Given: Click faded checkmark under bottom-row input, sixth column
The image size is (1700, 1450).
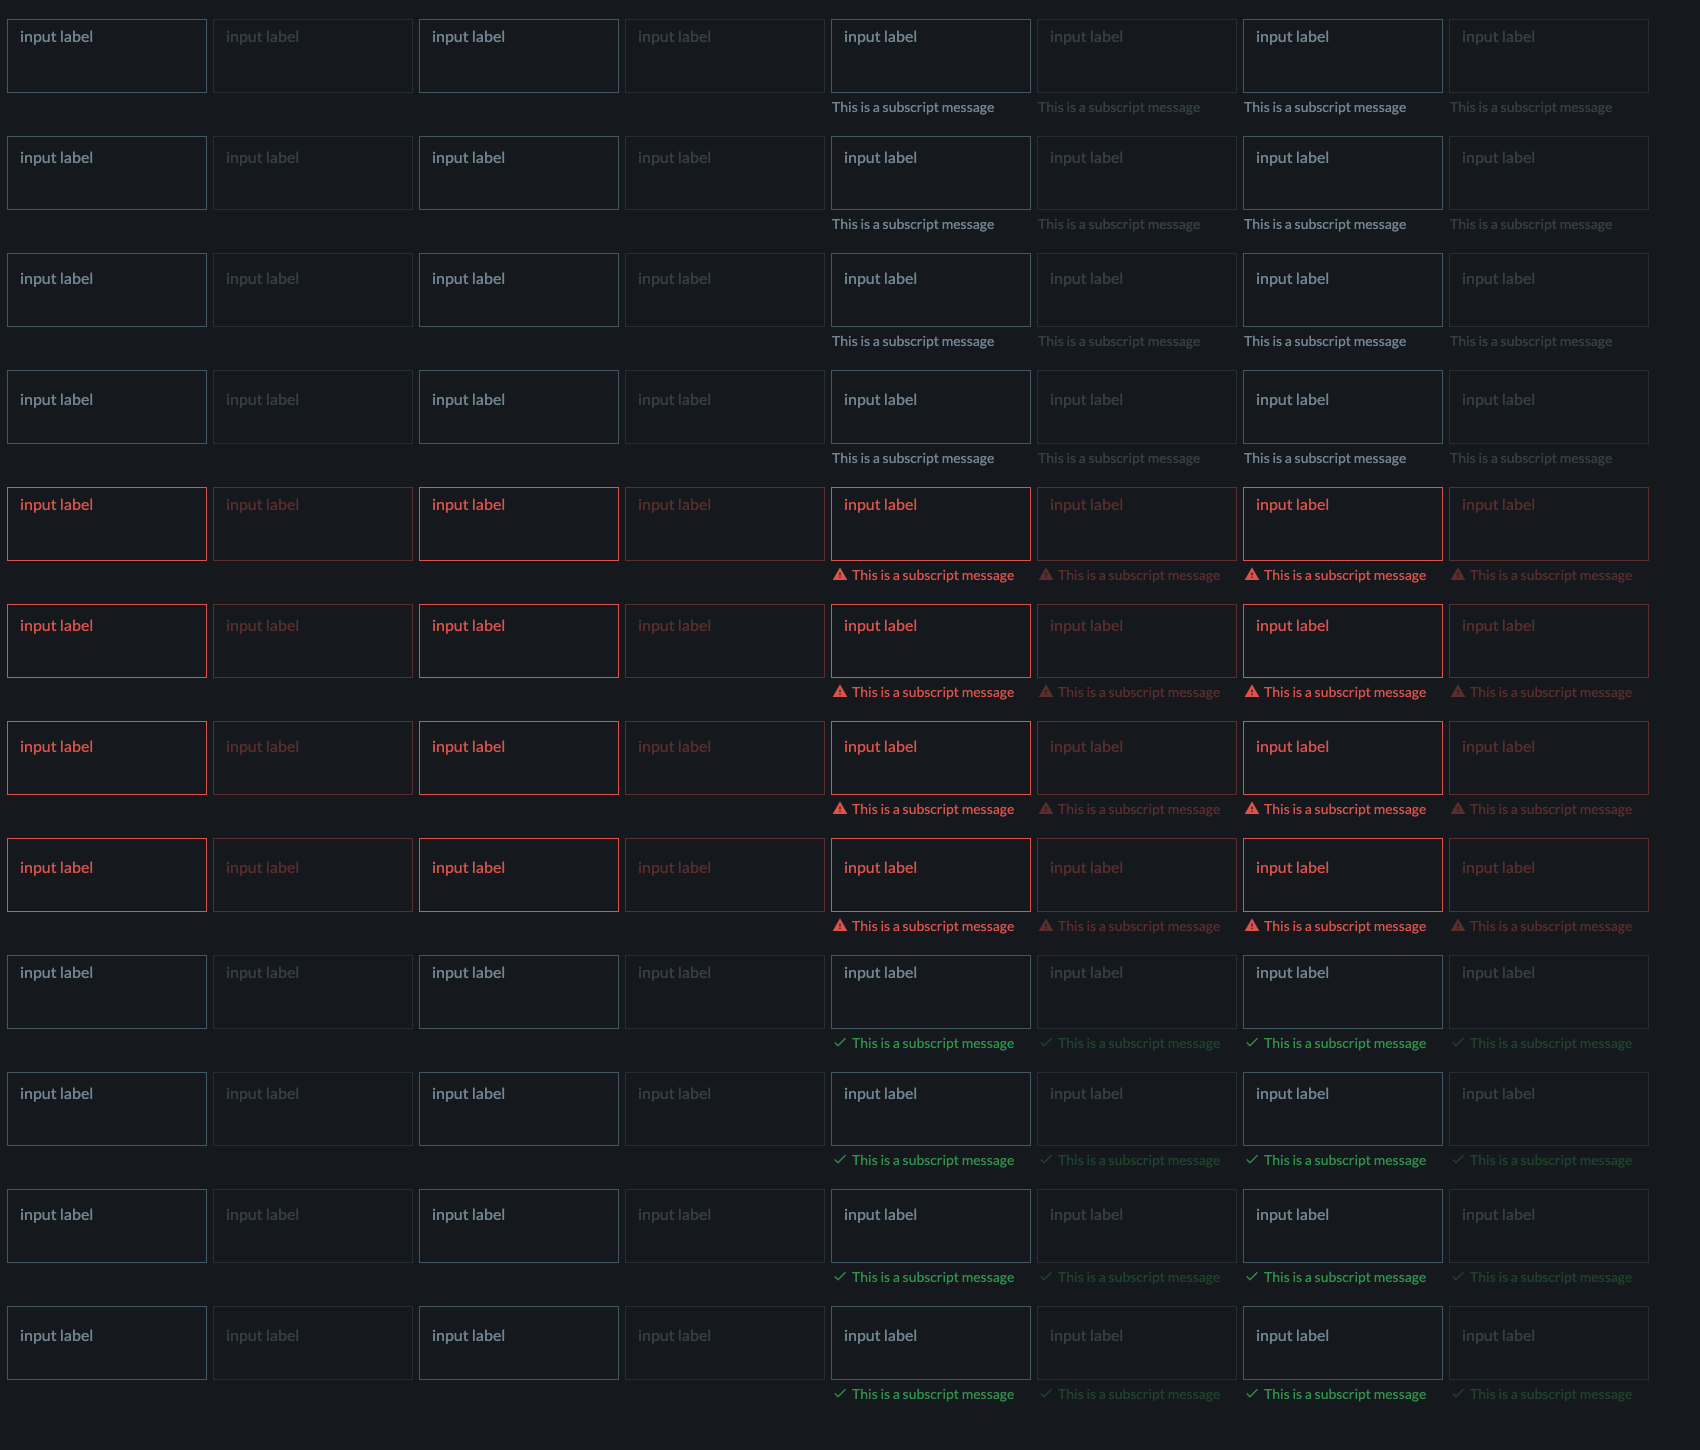Looking at the screenshot, I should pos(1046,1394).
